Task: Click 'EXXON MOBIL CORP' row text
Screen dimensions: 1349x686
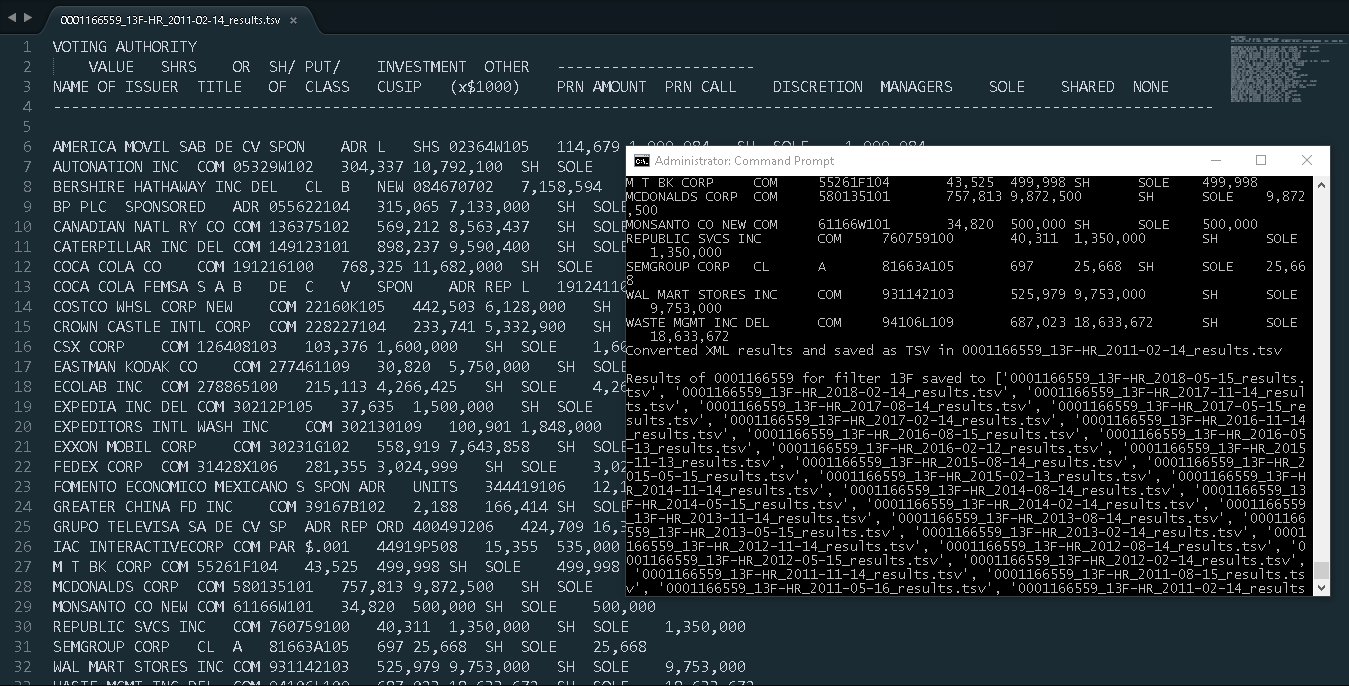Action: pos(125,447)
